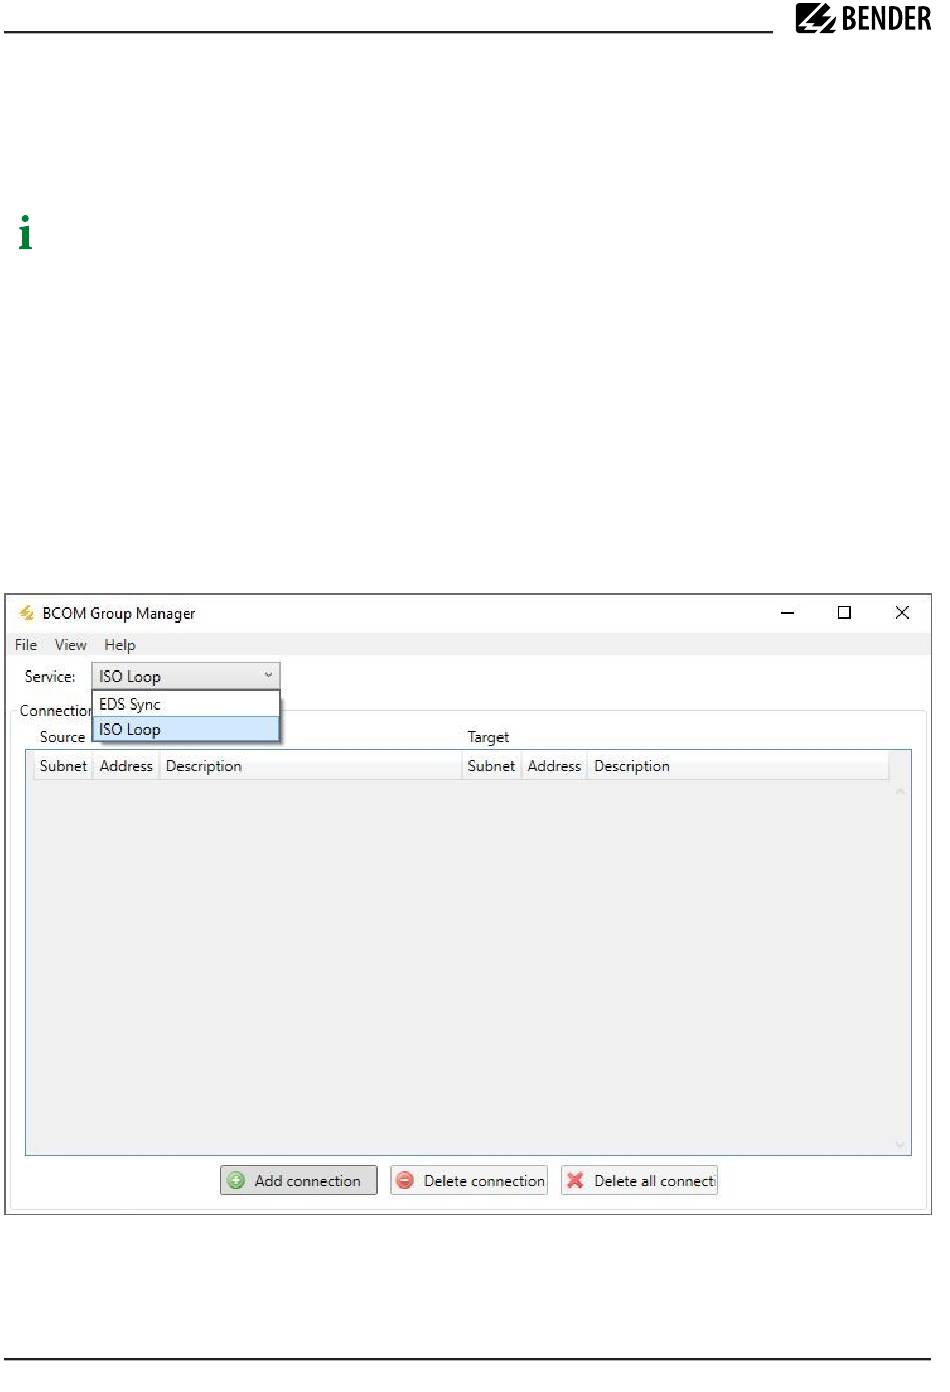Open the View menu

click(x=70, y=645)
